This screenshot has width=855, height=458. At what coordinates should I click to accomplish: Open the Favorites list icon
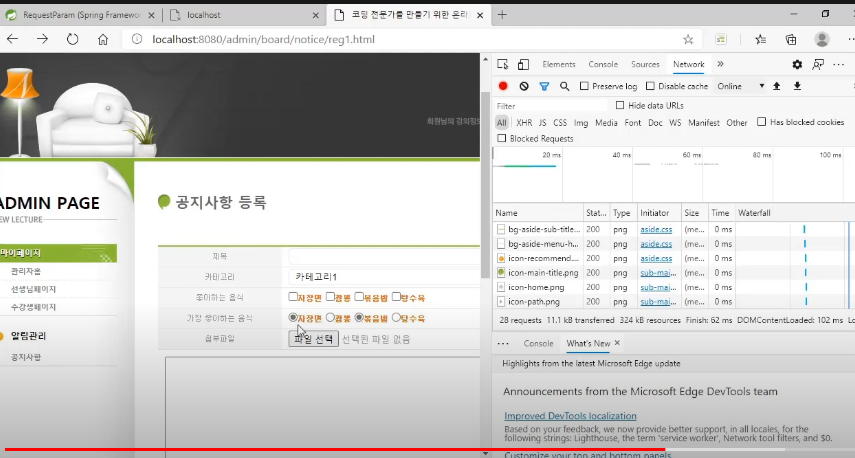point(761,39)
